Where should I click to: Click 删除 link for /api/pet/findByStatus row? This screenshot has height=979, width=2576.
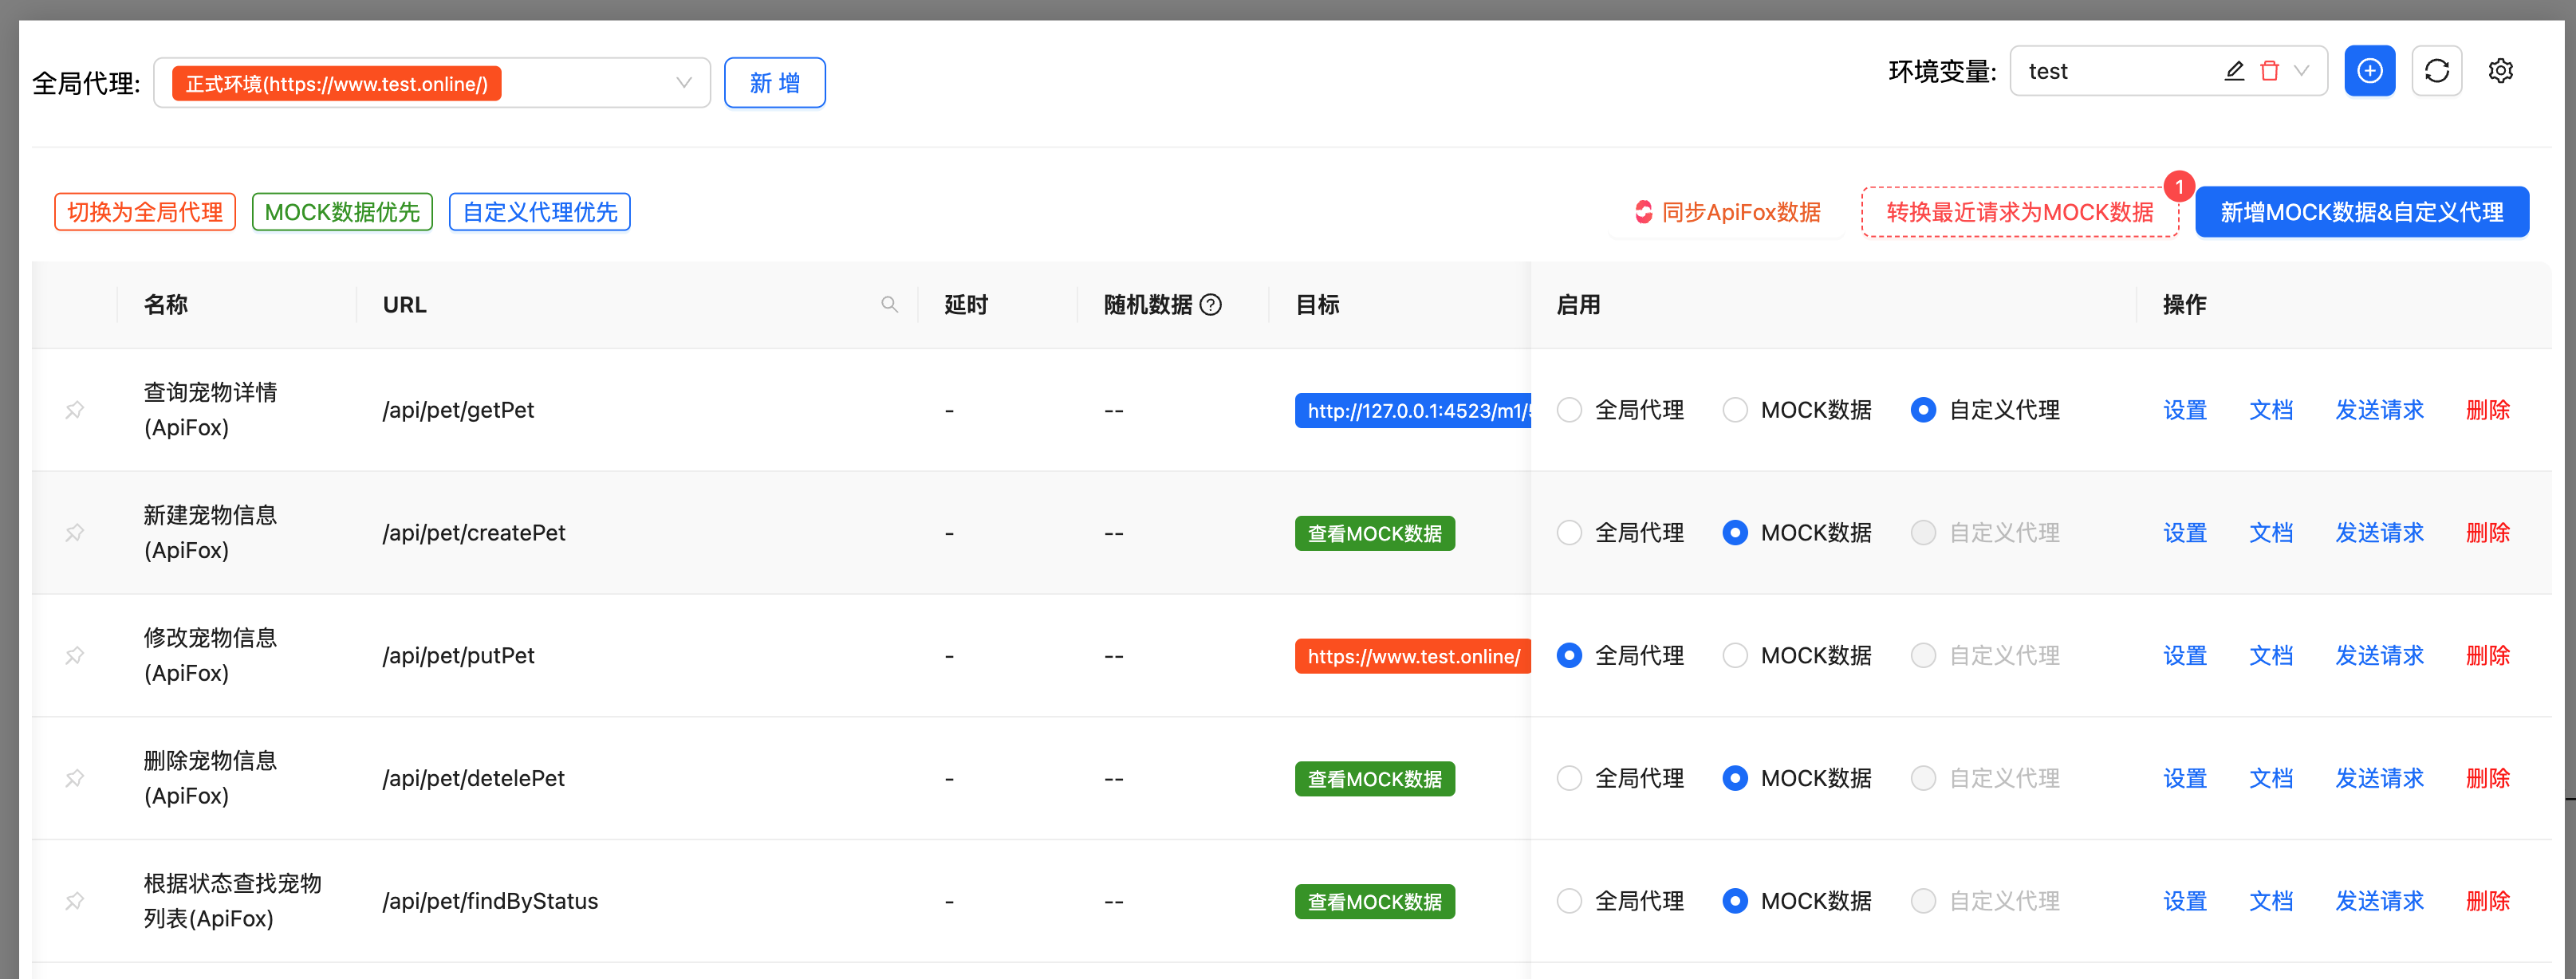coord(2487,901)
